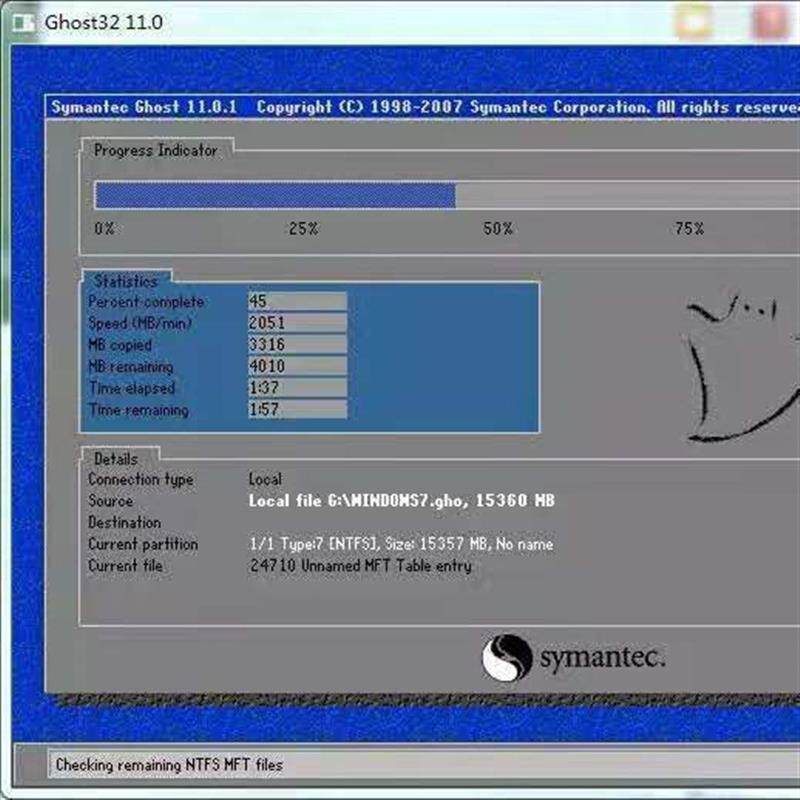This screenshot has width=800, height=800.
Task: Click the Symantec yin-yang logo
Action: tap(507, 658)
